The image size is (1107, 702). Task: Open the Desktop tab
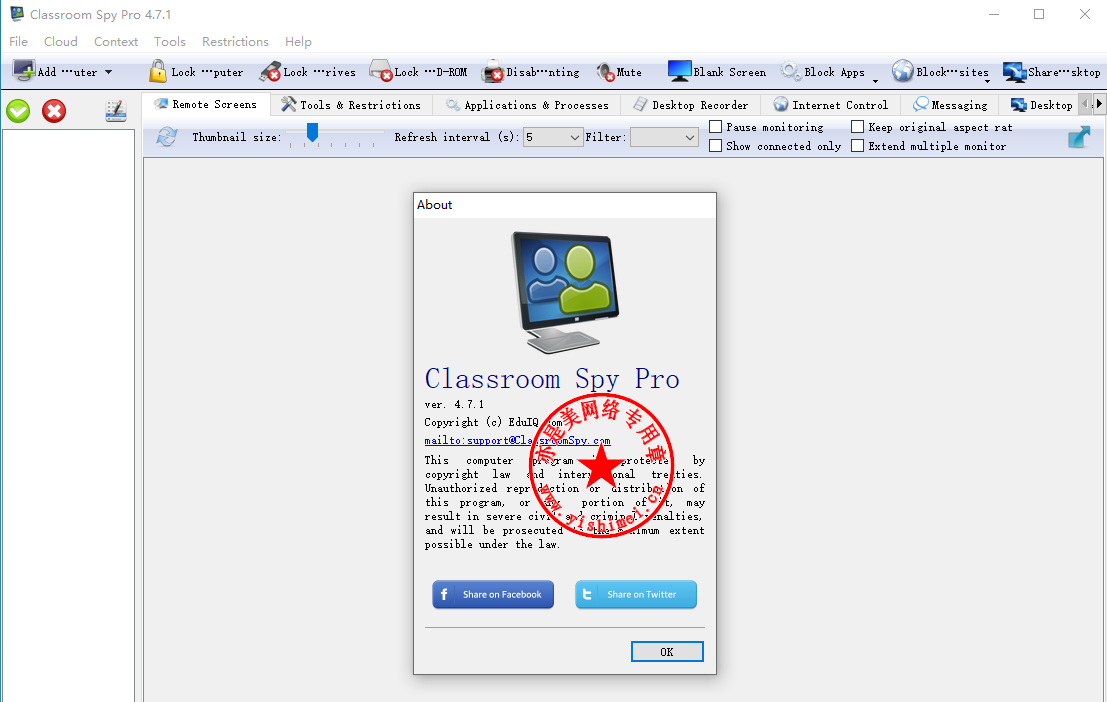point(1041,105)
